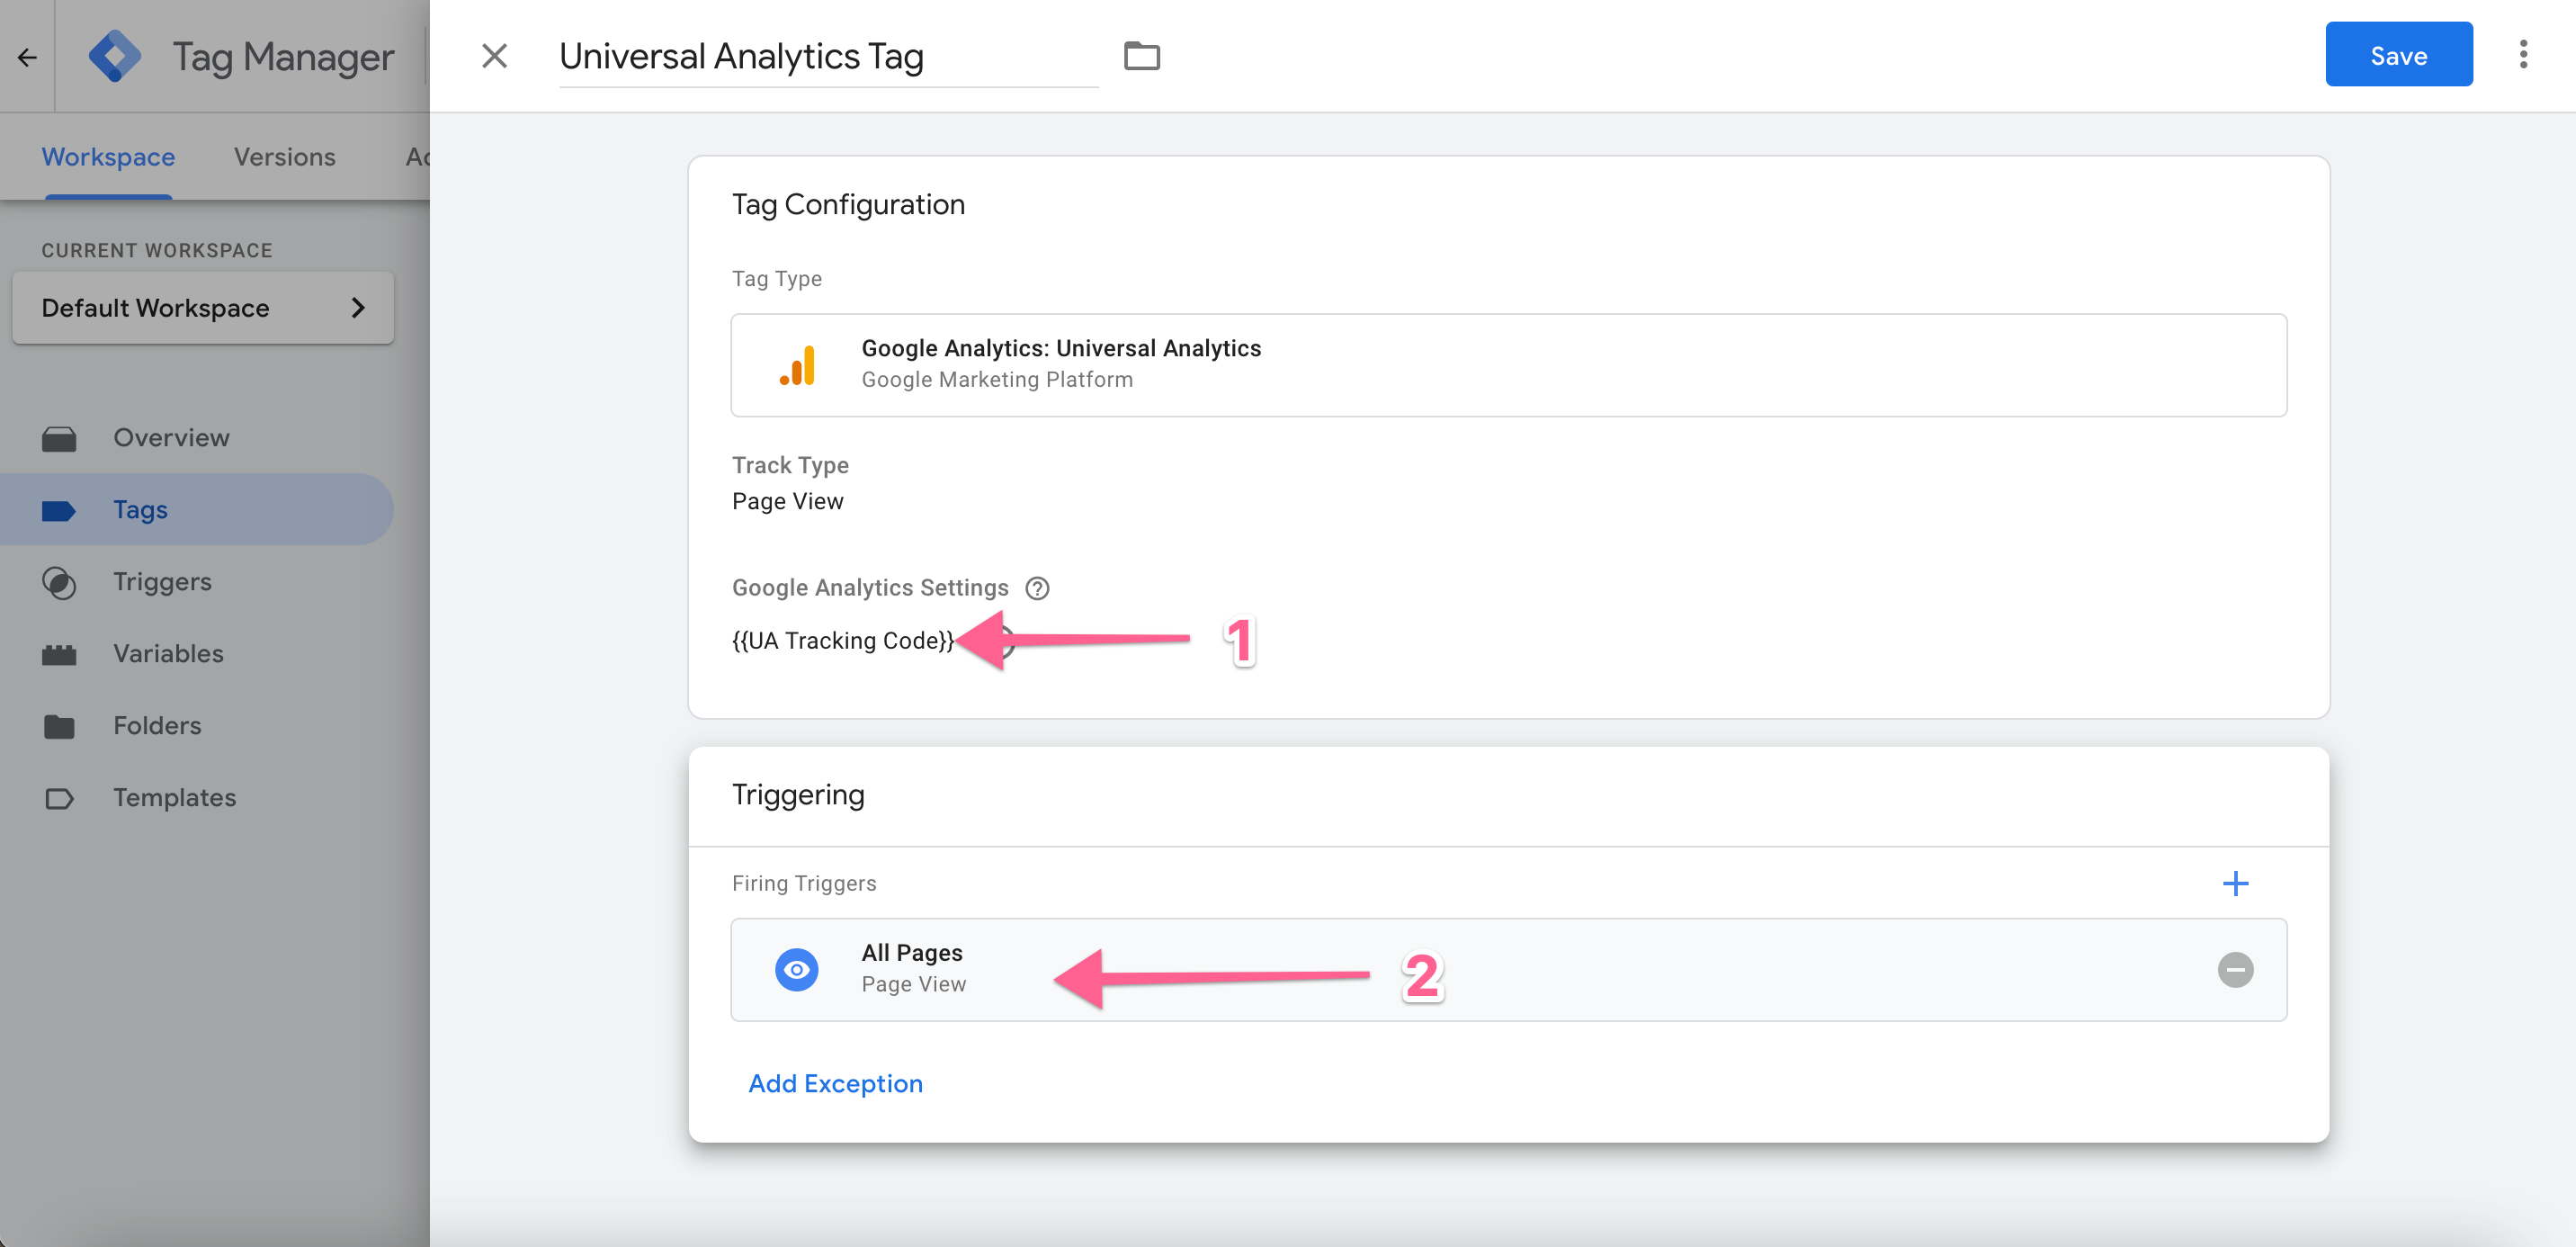
Task: Click the Triggers sidebar icon
Action: click(59, 583)
